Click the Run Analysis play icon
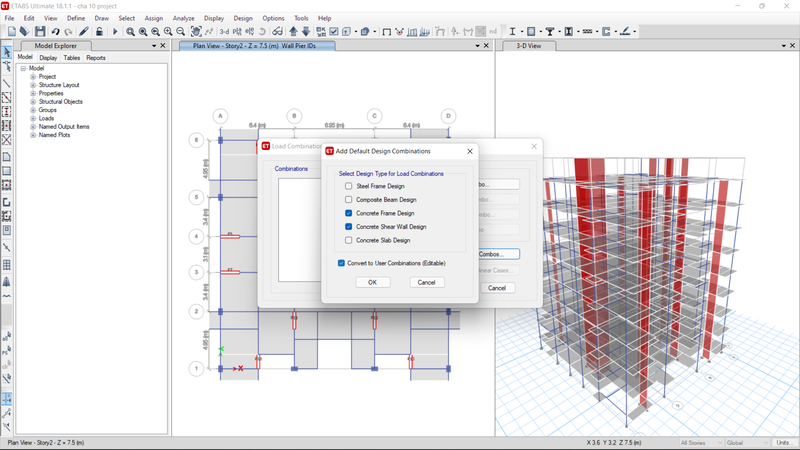This screenshot has width=800, height=450. 115,32
